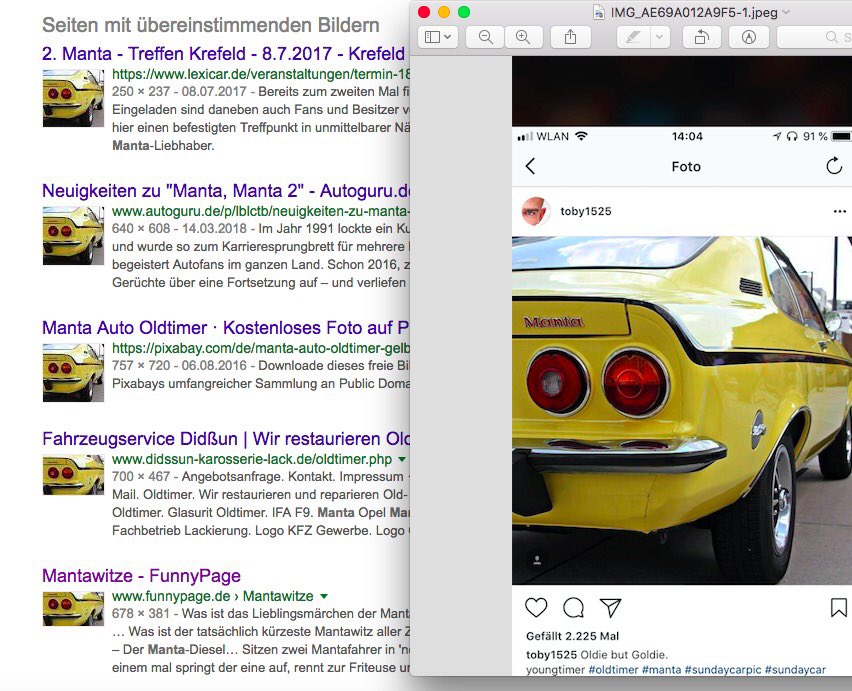Expand dropdown arrow after funnypage.de Mantawitze URL

[324, 596]
